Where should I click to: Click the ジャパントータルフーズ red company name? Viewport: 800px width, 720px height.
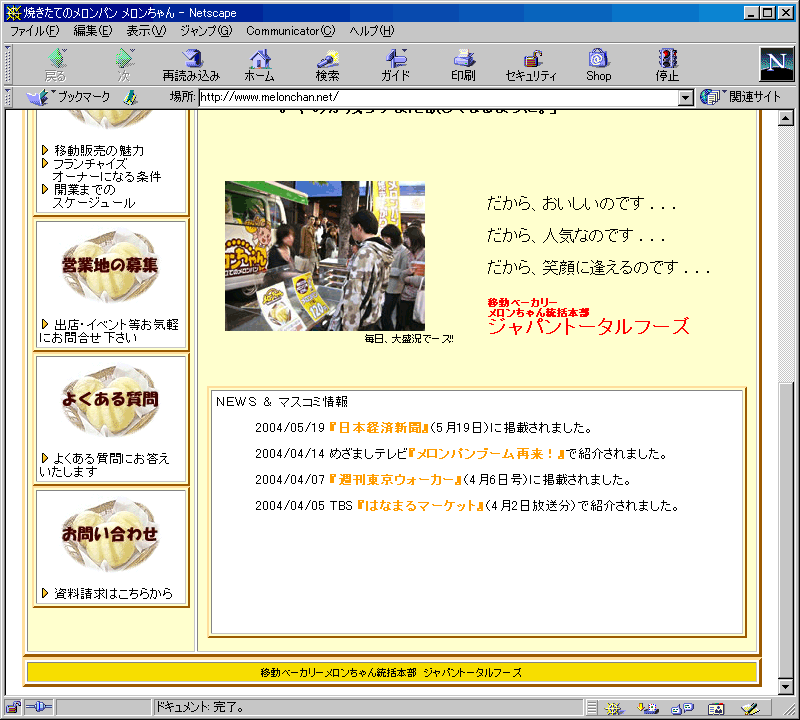(588, 327)
